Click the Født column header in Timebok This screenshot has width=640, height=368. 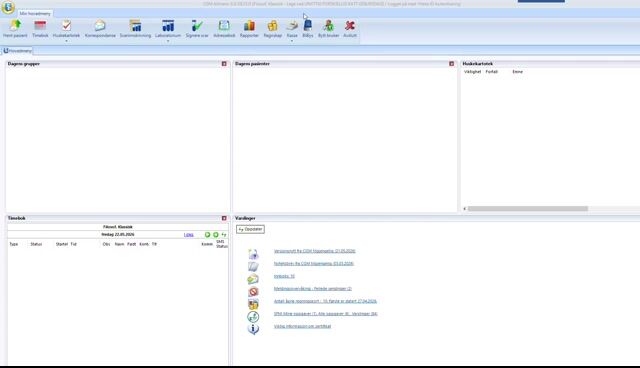[x=131, y=244]
